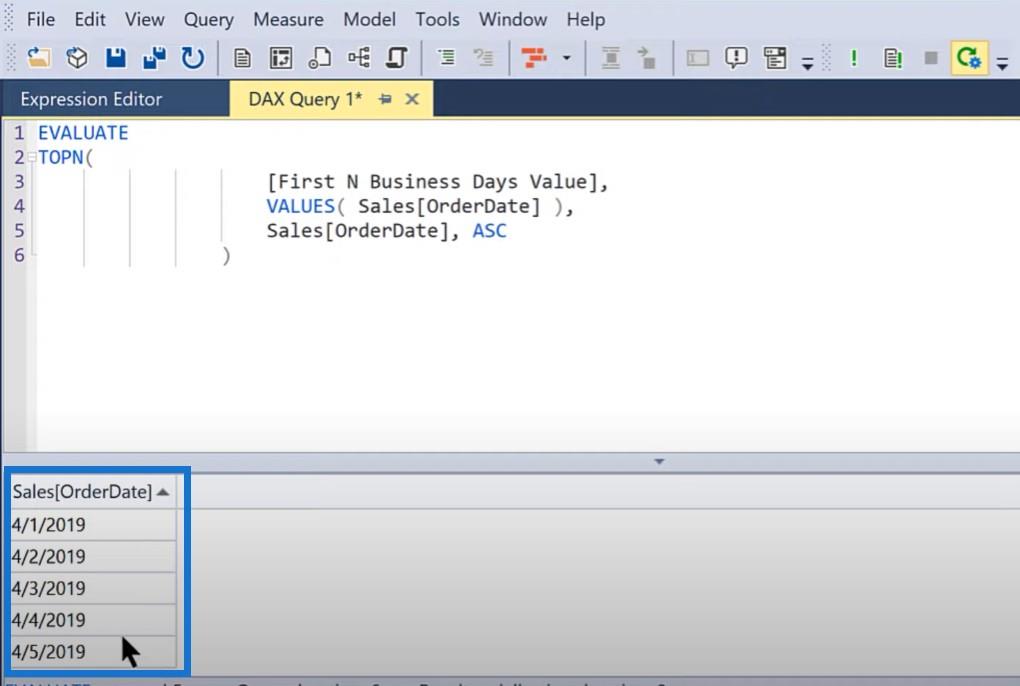Click the VALUES function on line 4
Image resolution: width=1020 pixels, height=686 pixels.
(x=301, y=206)
